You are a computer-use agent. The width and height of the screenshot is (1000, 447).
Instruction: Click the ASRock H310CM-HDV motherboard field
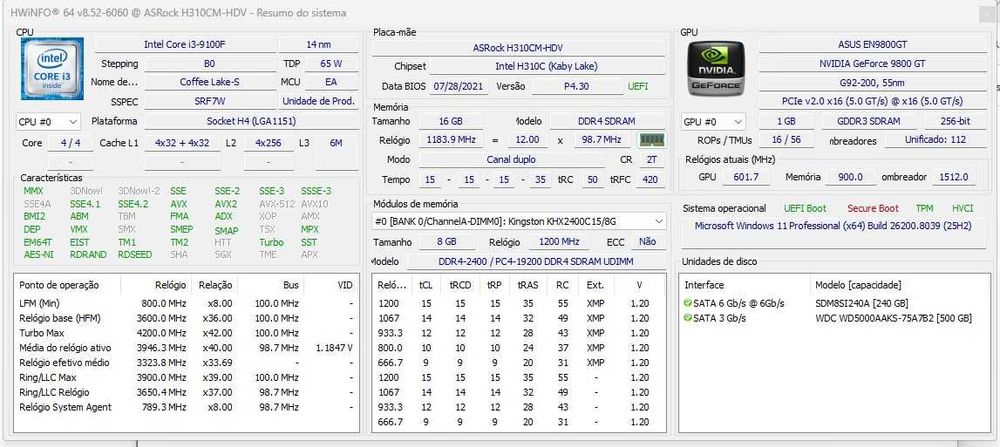[x=518, y=48]
